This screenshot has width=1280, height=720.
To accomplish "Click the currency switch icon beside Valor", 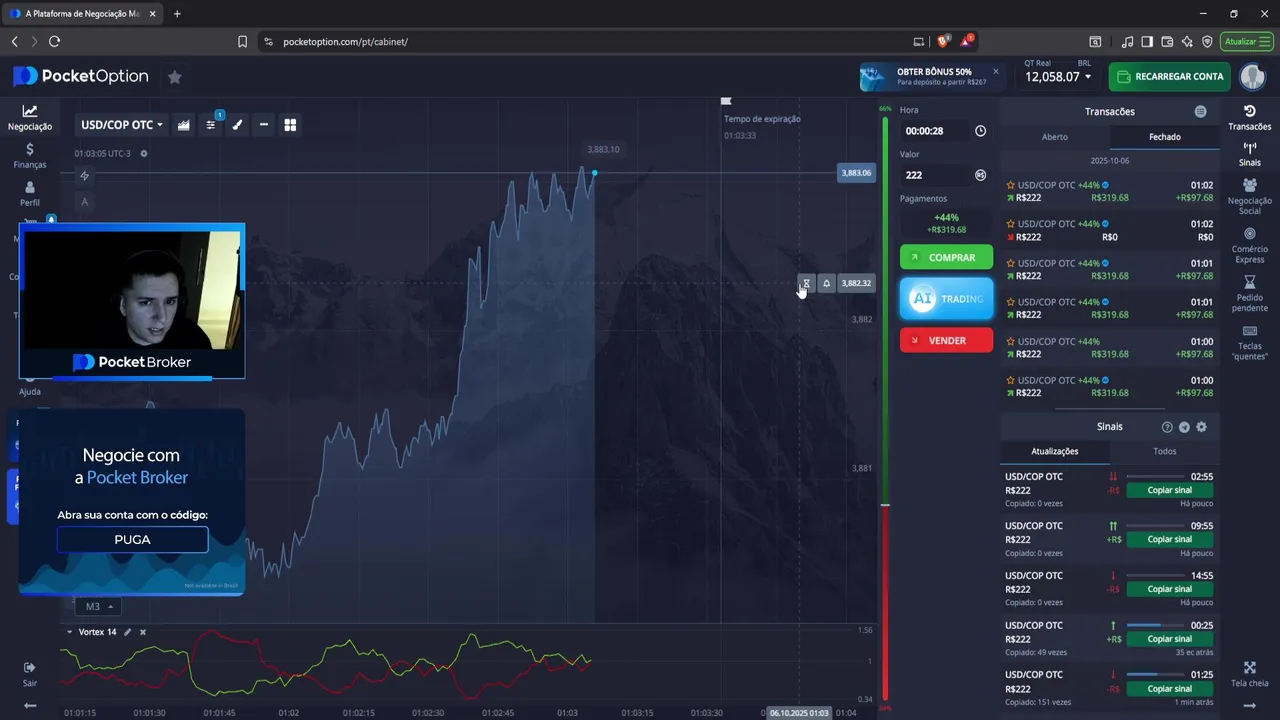I will click(980, 175).
